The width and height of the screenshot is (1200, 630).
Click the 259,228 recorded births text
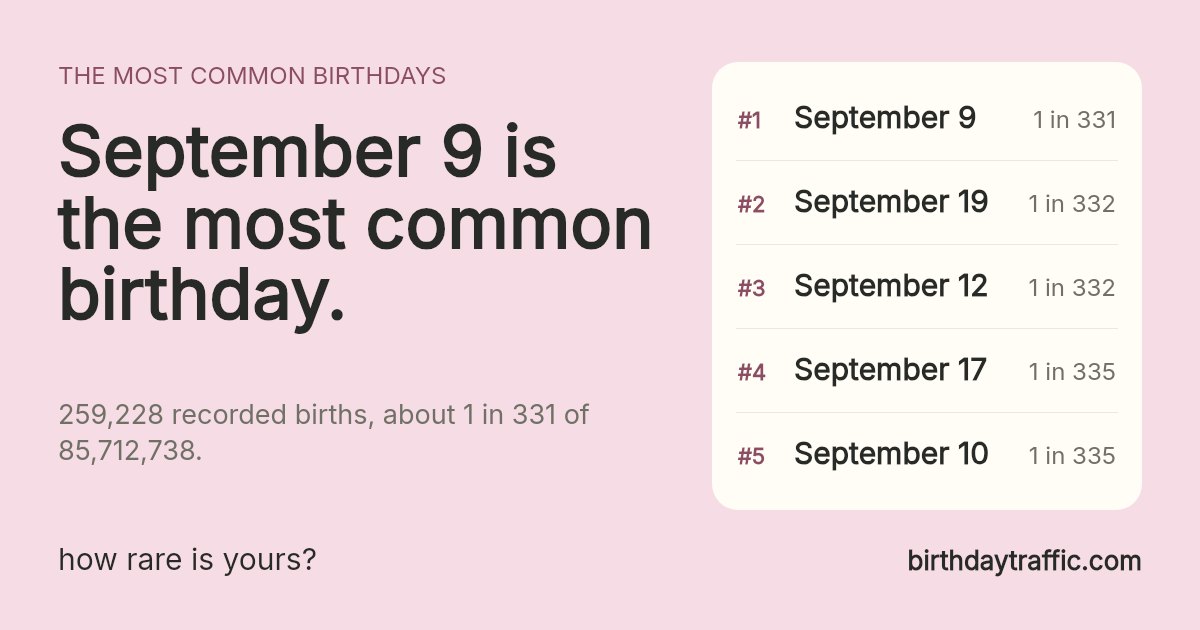[324, 433]
